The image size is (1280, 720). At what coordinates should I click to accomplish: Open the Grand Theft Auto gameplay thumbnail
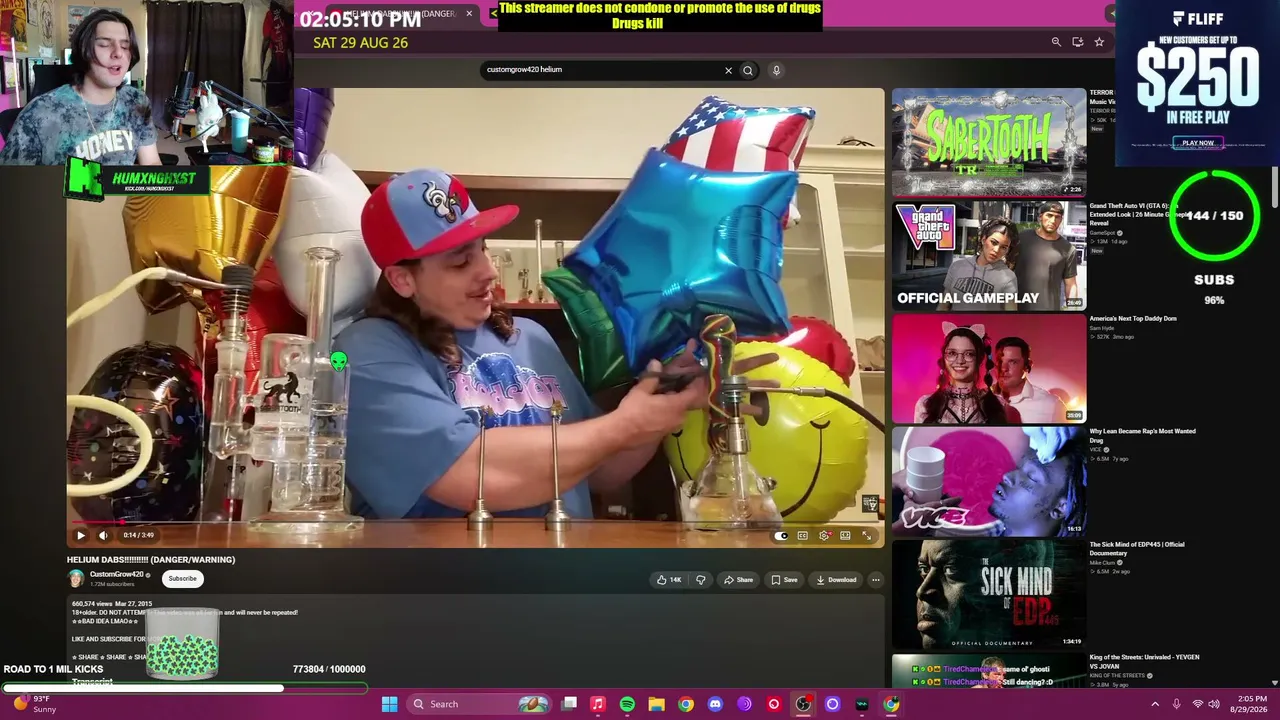click(988, 256)
